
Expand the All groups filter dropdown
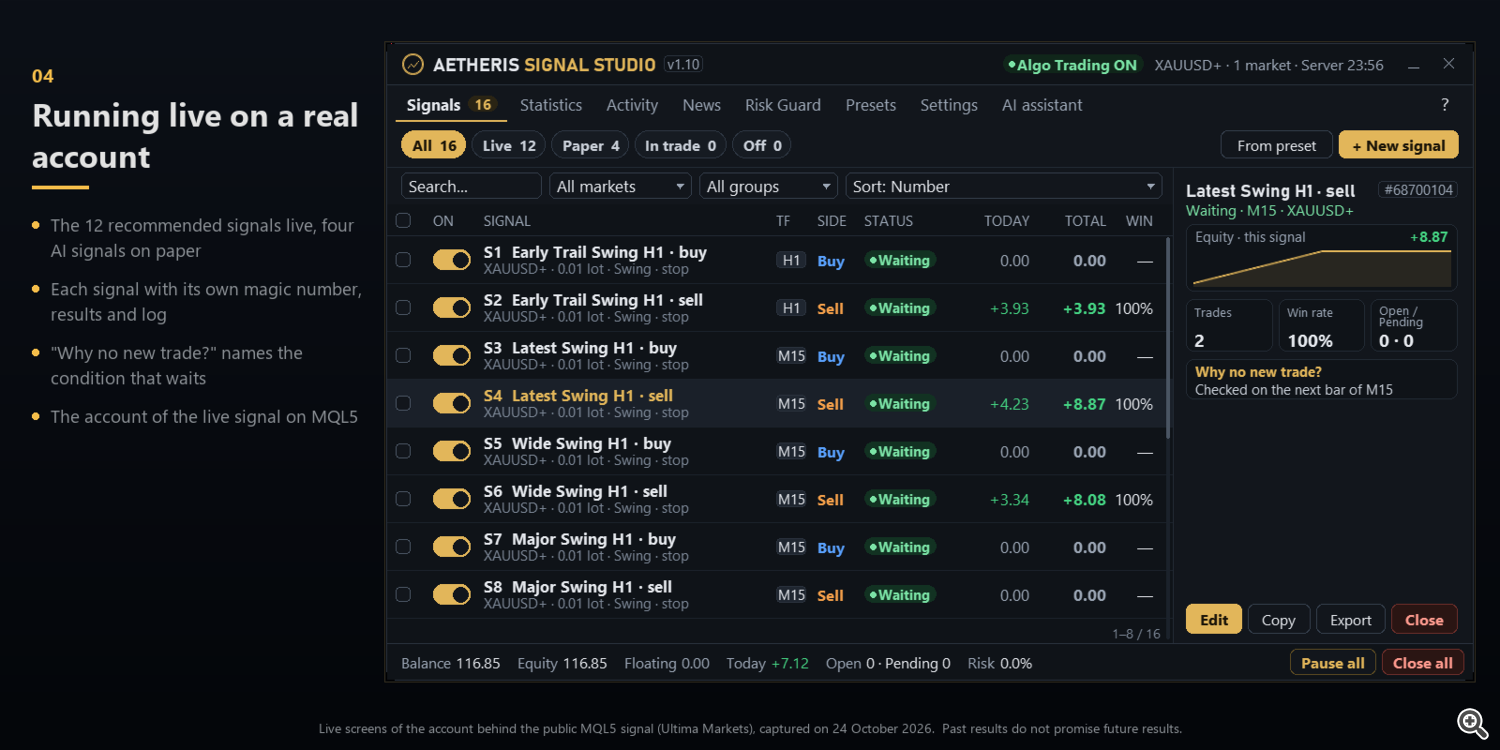pos(768,186)
